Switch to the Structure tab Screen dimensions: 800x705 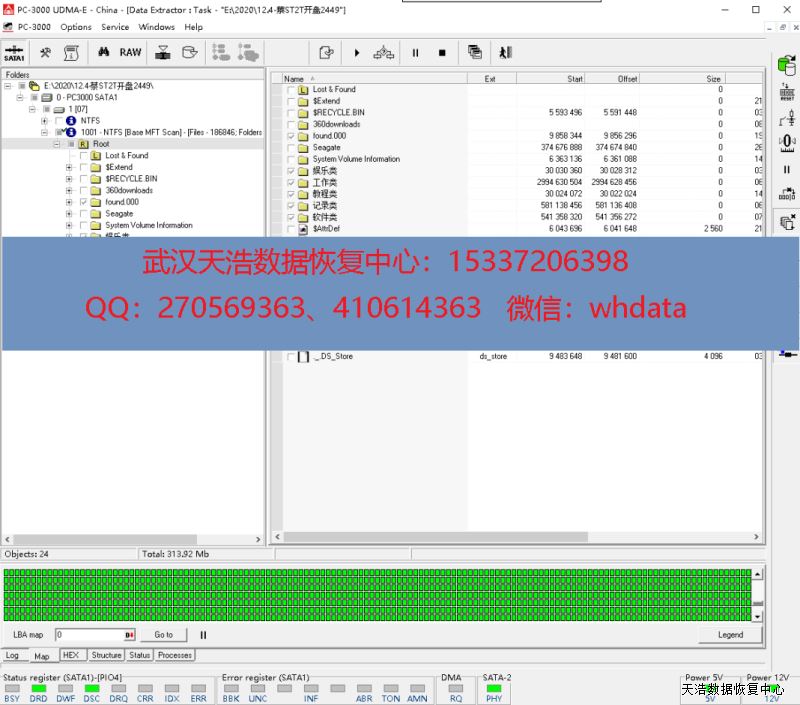point(106,656)
